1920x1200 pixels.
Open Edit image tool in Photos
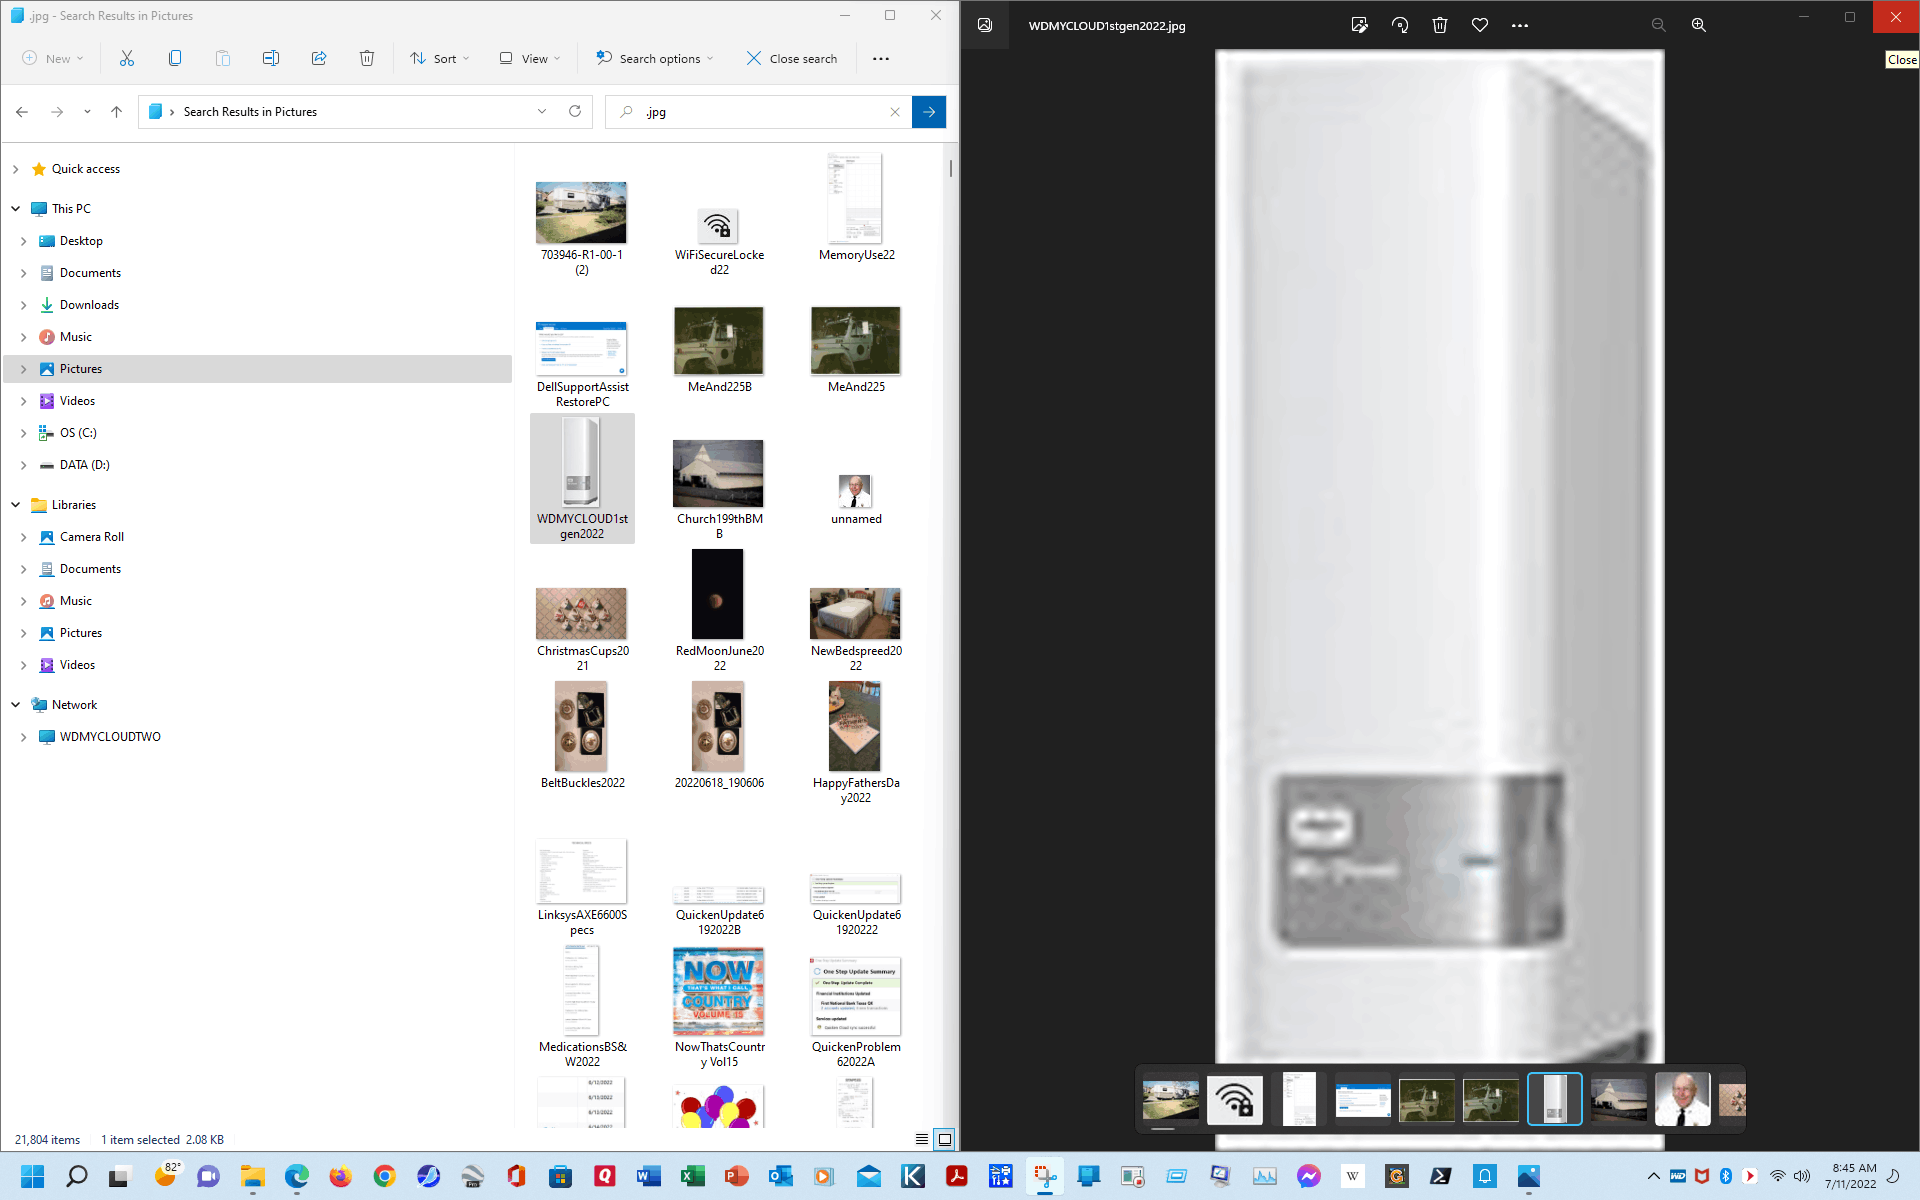(1359, 25)
